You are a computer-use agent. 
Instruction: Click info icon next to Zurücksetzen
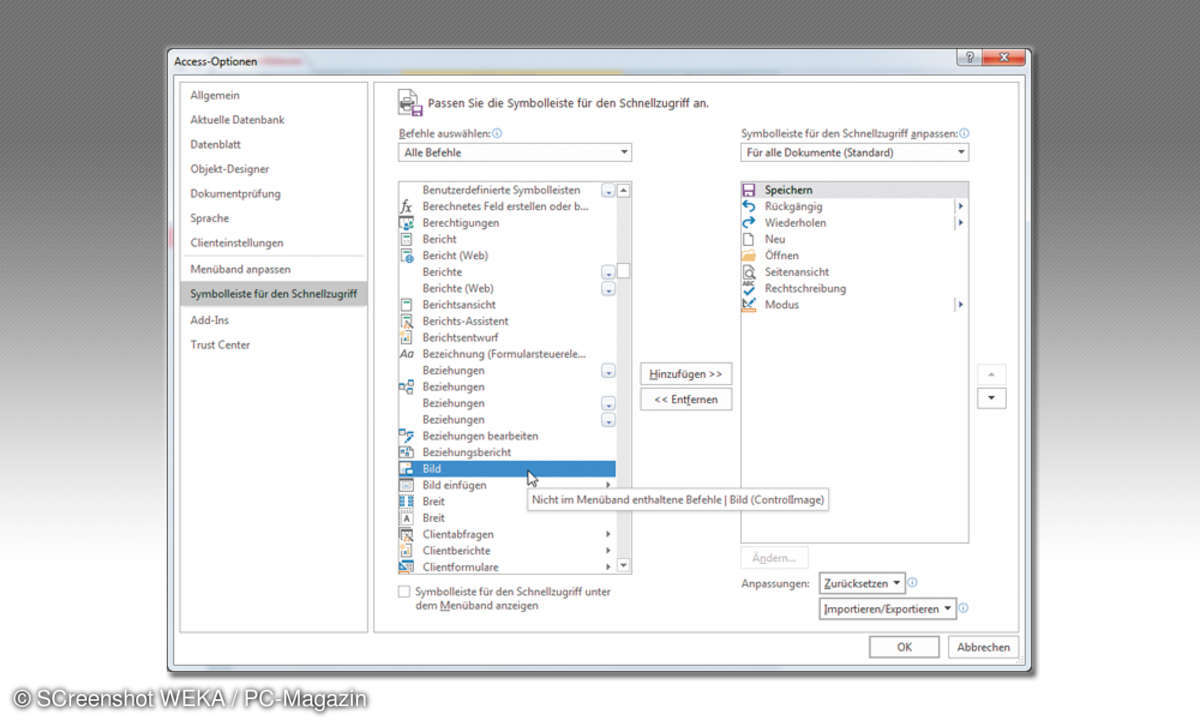click(913, 583)
